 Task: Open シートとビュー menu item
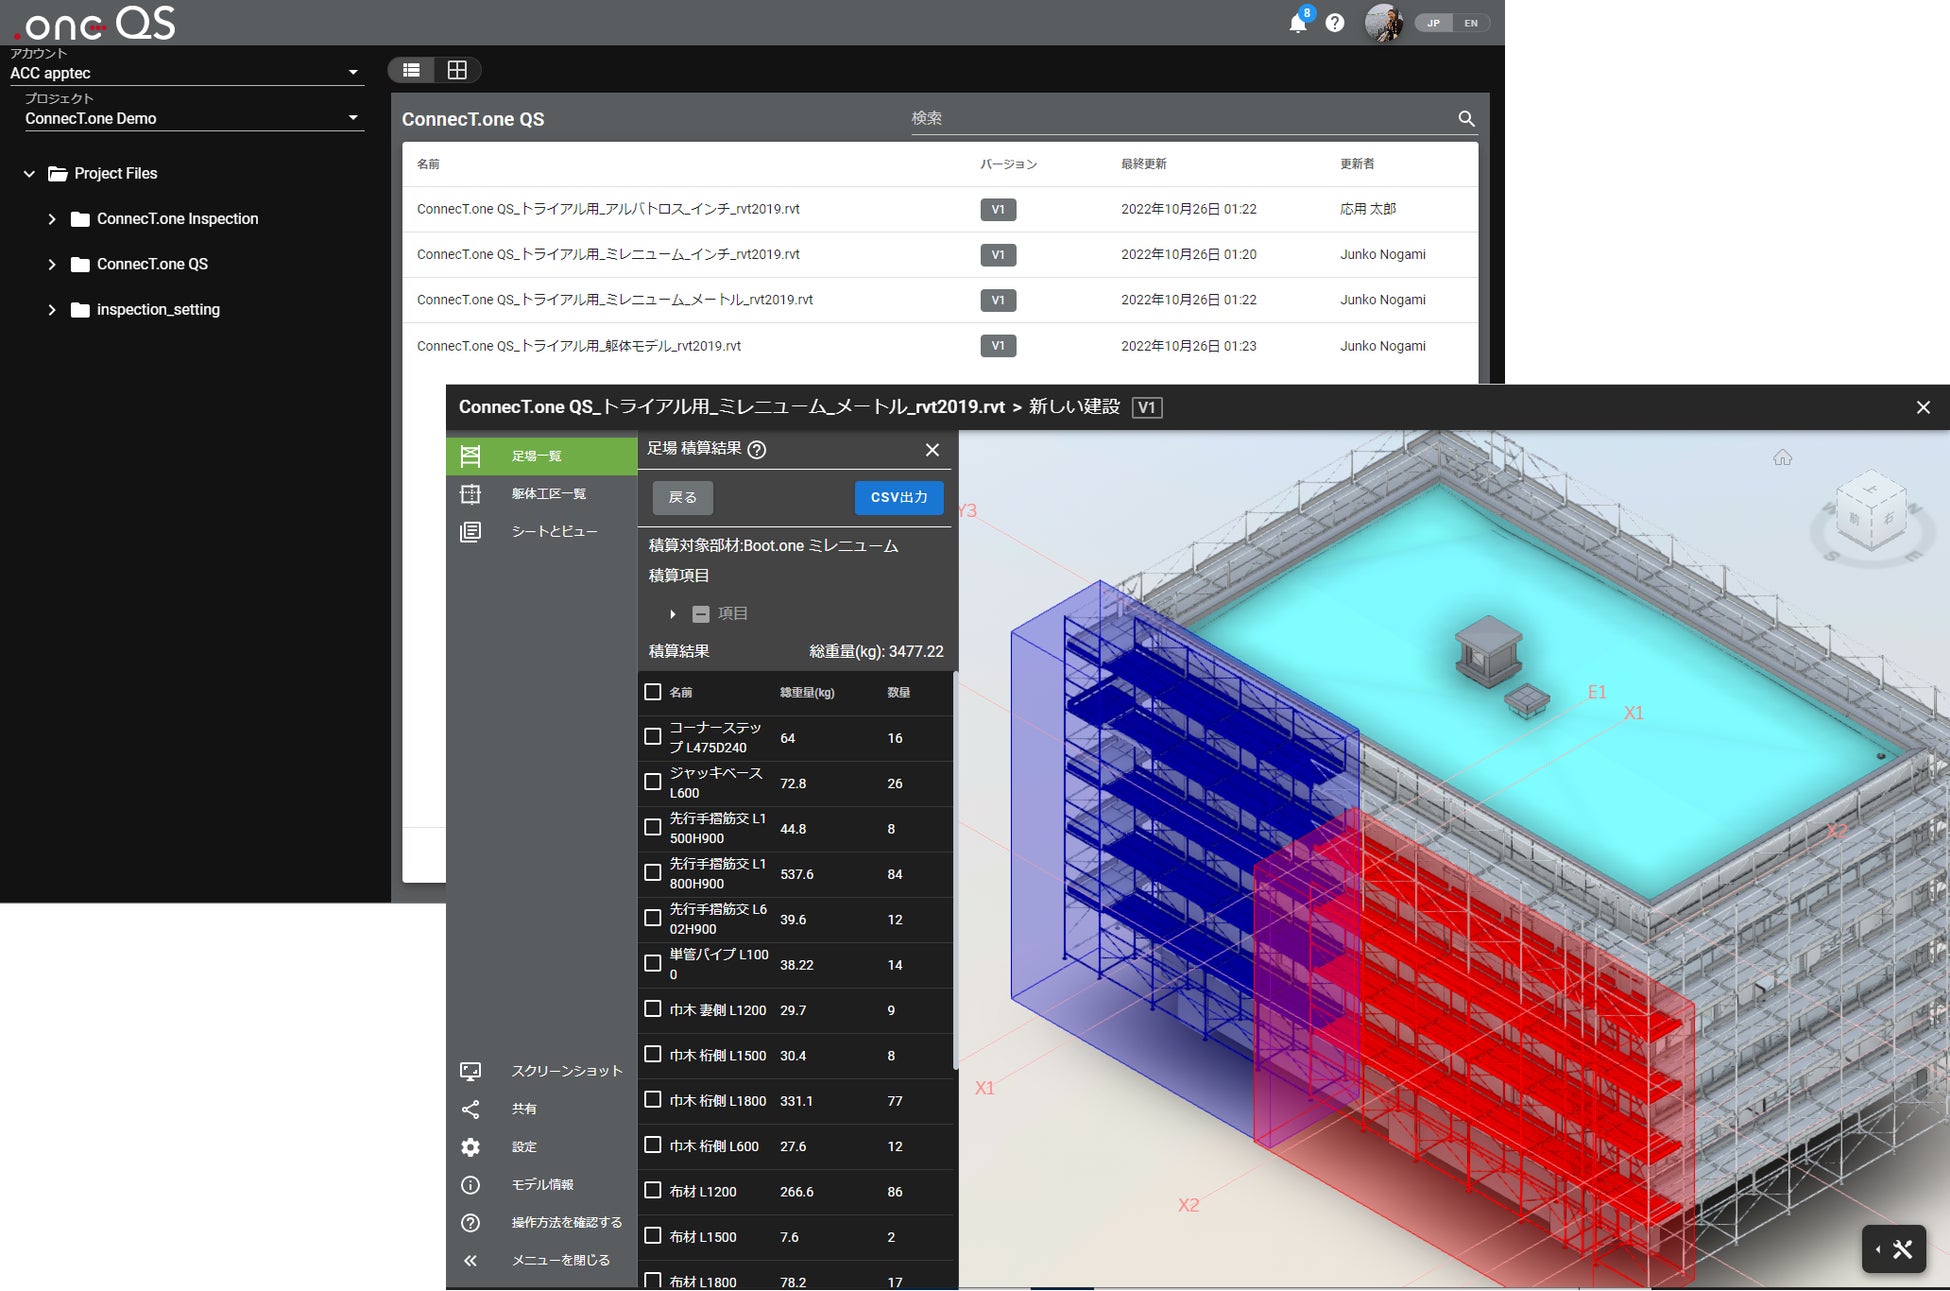pyautogui.click(x=554, y=532)
